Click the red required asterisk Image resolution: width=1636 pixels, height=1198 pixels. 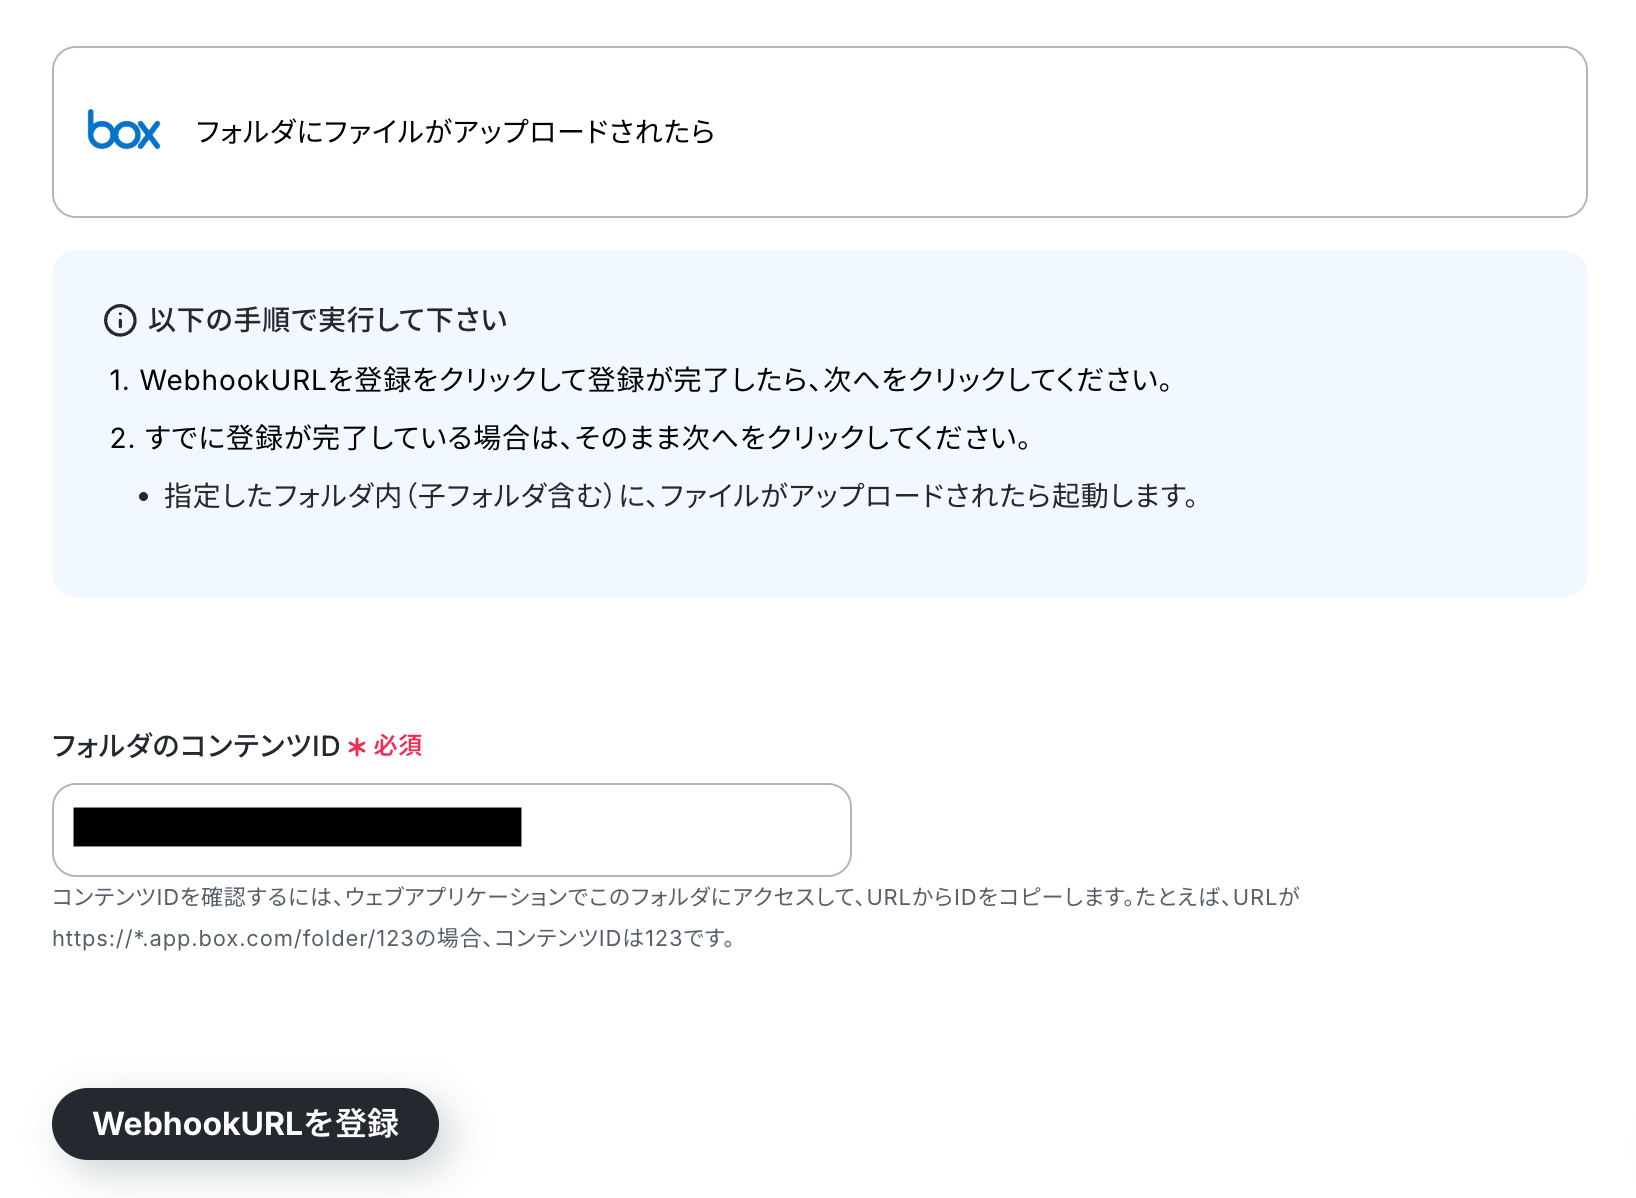tap(357, 747)
